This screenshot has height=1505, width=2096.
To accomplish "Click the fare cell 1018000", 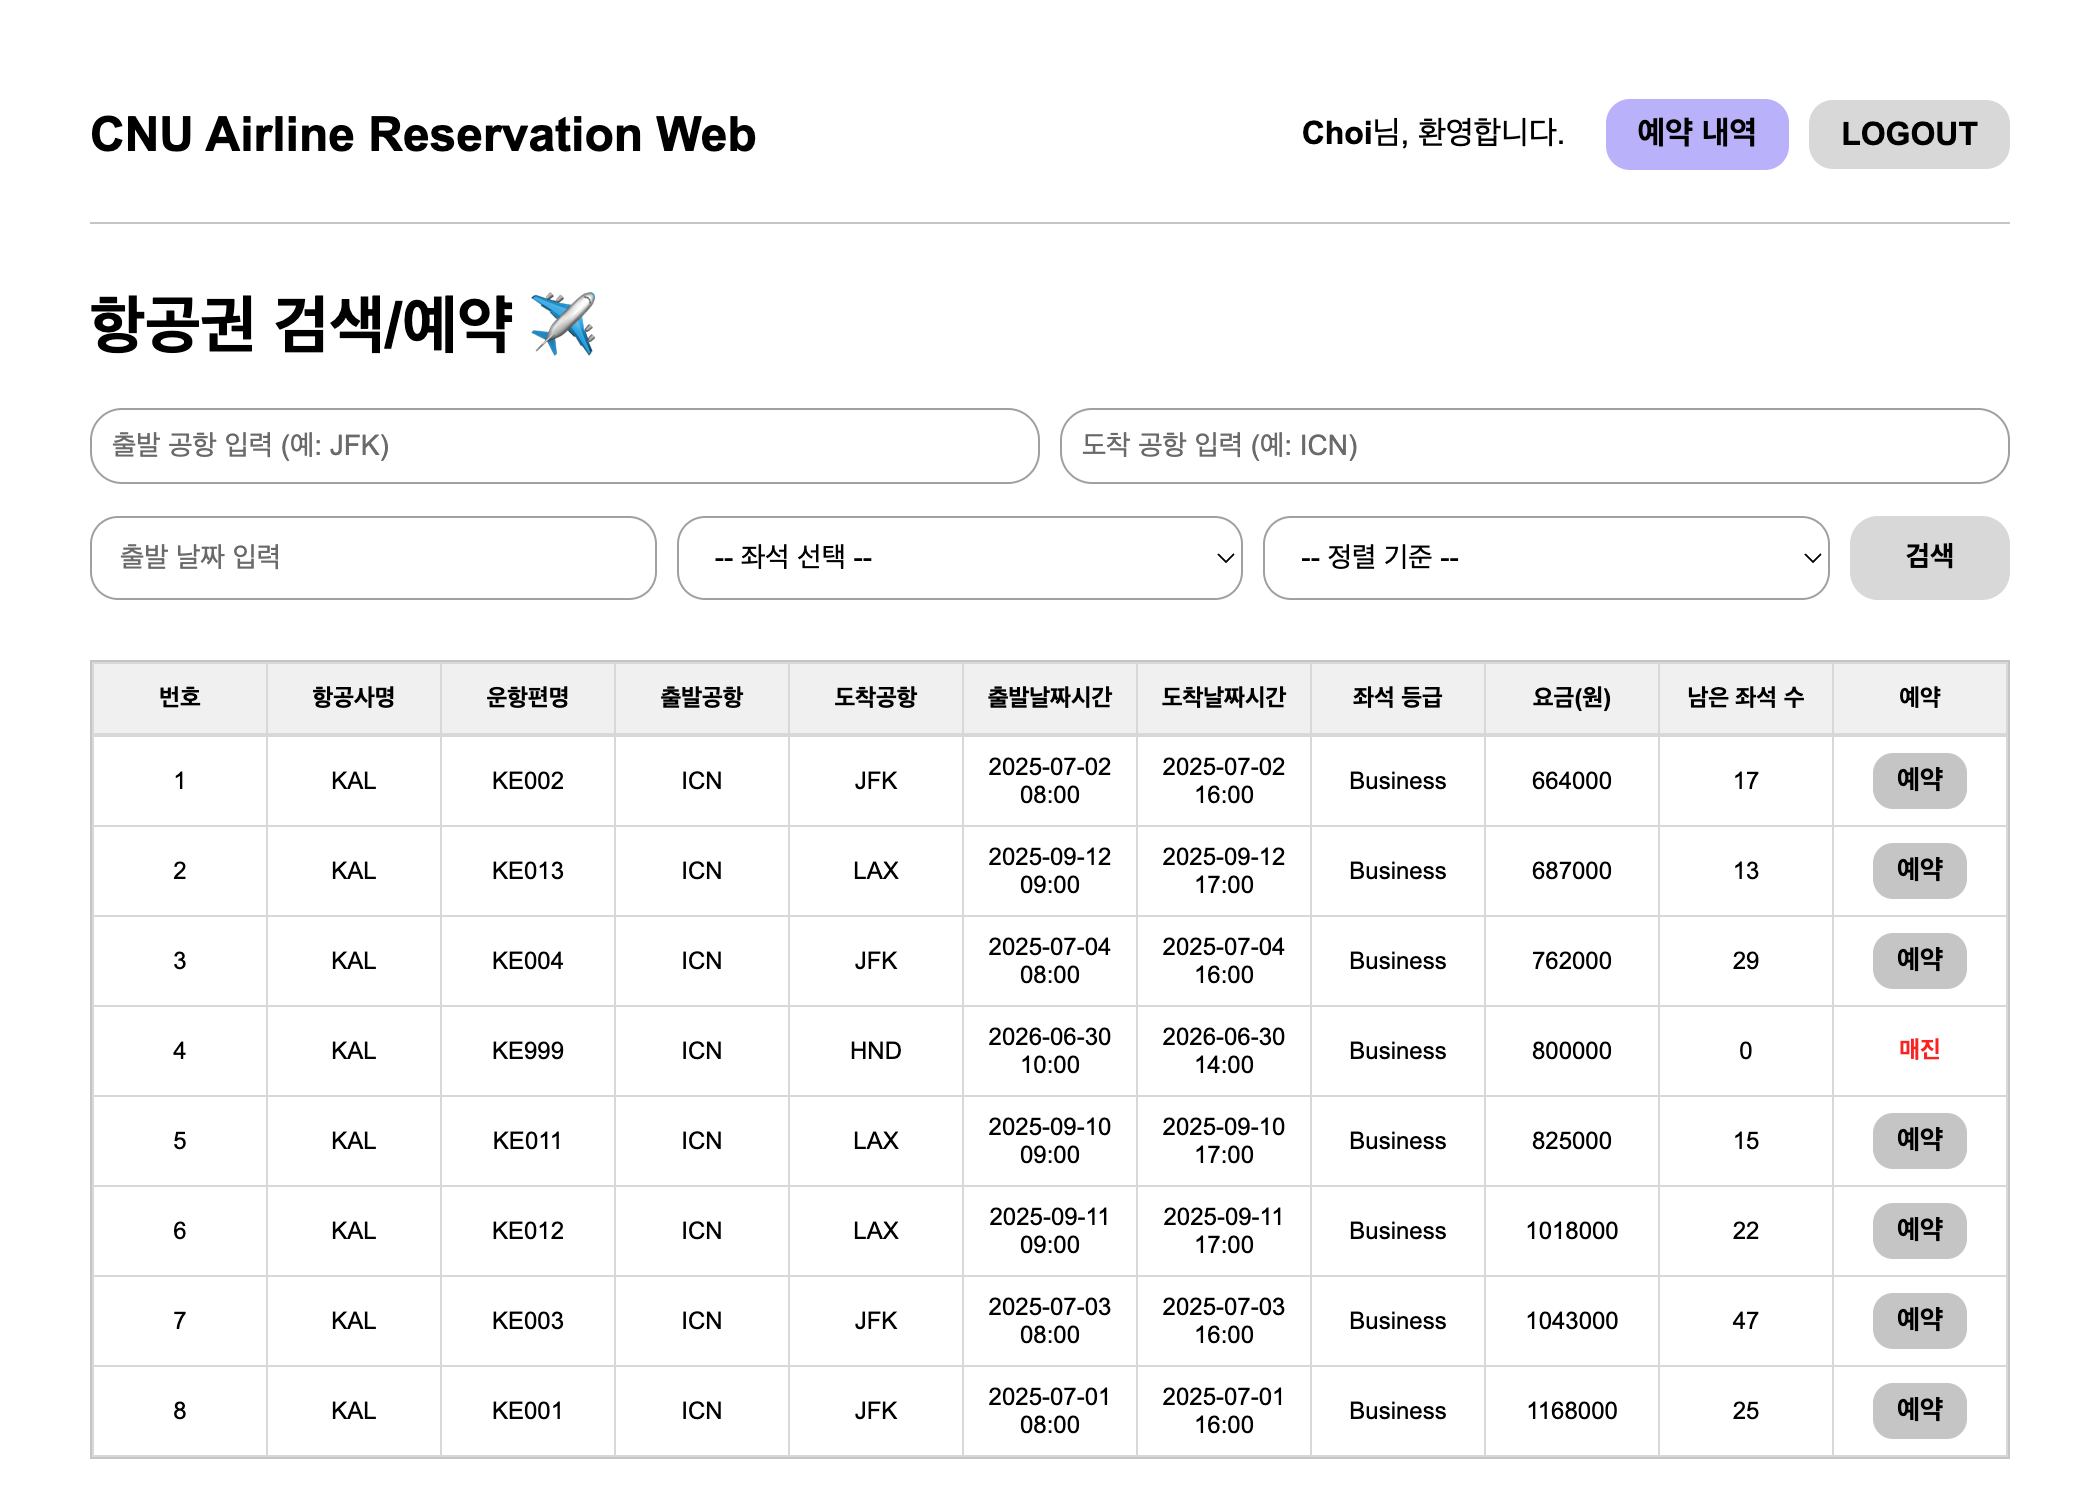I will (1572, 1231).
